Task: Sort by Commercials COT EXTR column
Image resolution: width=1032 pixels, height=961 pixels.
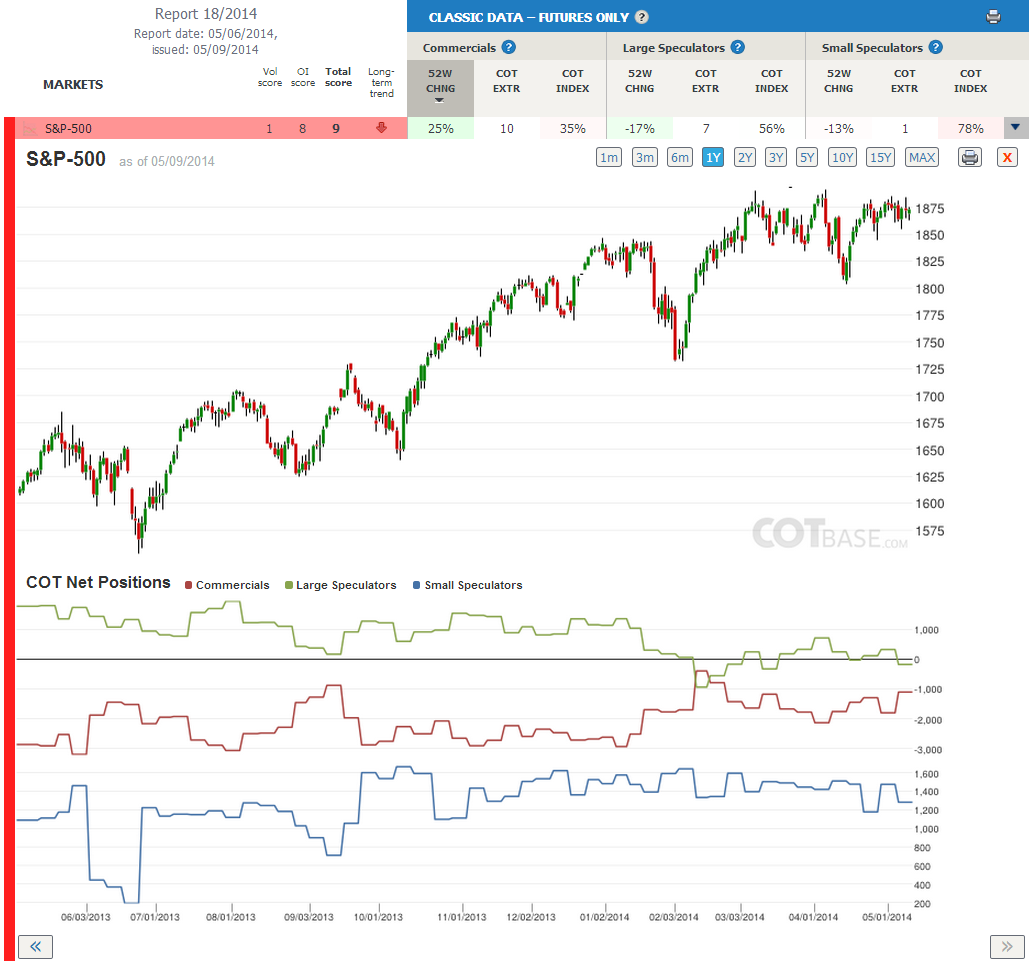Action: coord(507,81)
